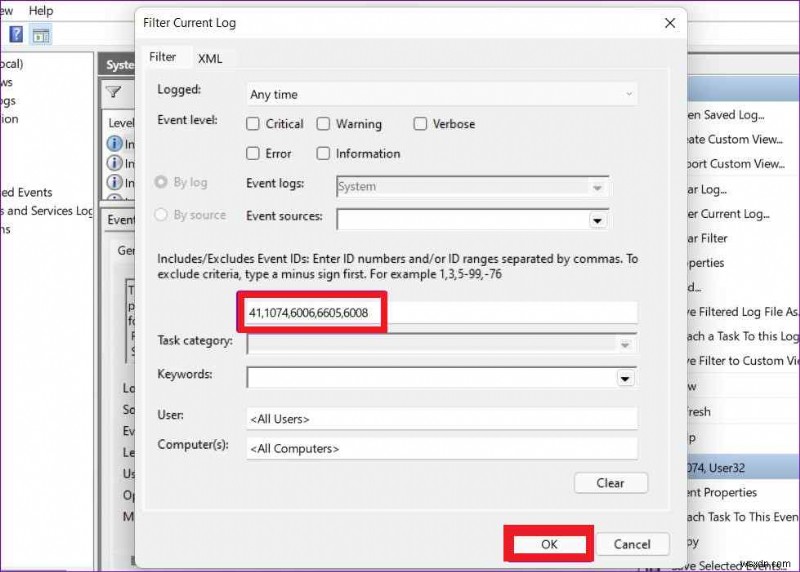Click Refresh in Actions pane
Image resolution: width=800 pixels, height=572 pixels.
point(699,412)
